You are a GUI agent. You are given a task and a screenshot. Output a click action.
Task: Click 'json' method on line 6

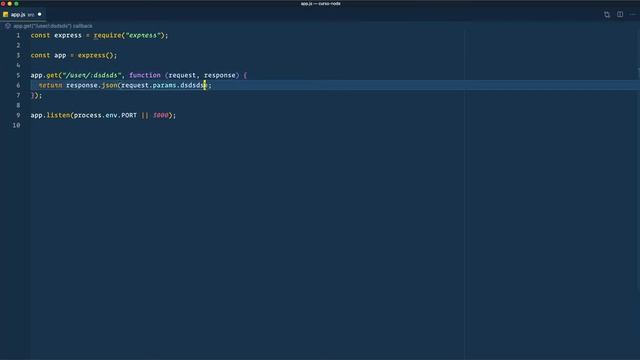click(110, 85)
